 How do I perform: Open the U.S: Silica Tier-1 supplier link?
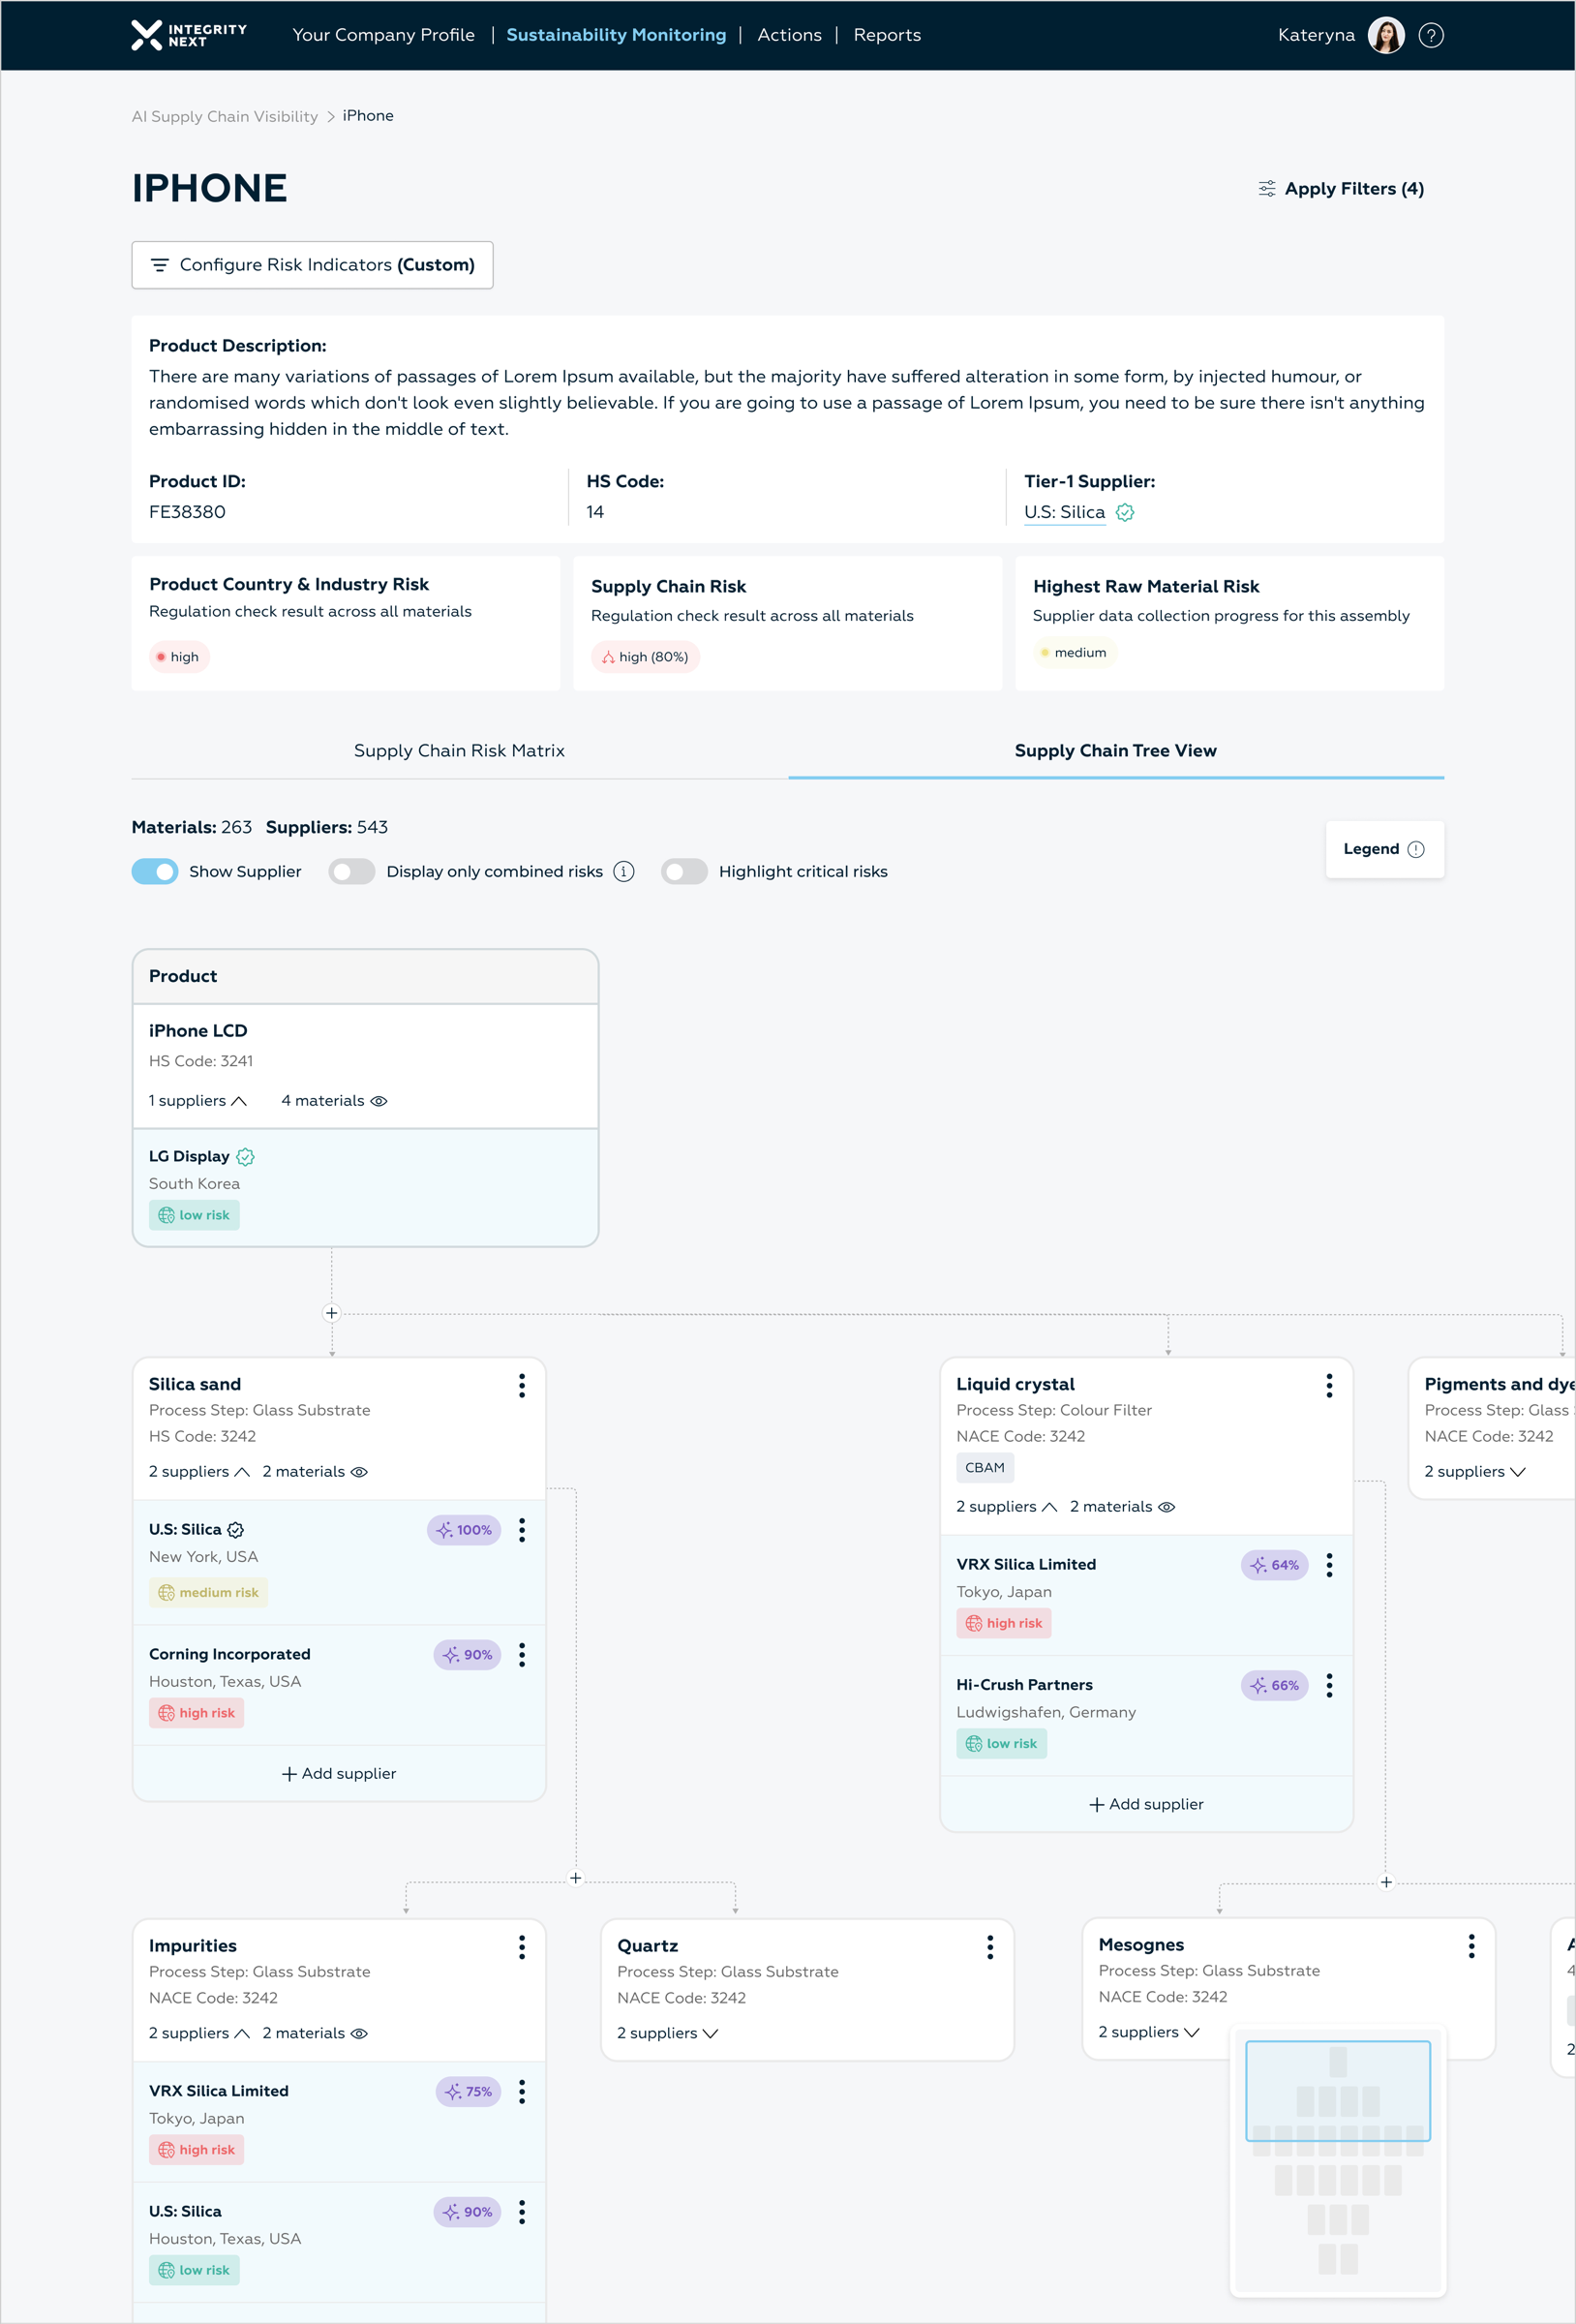[1064, 512]
